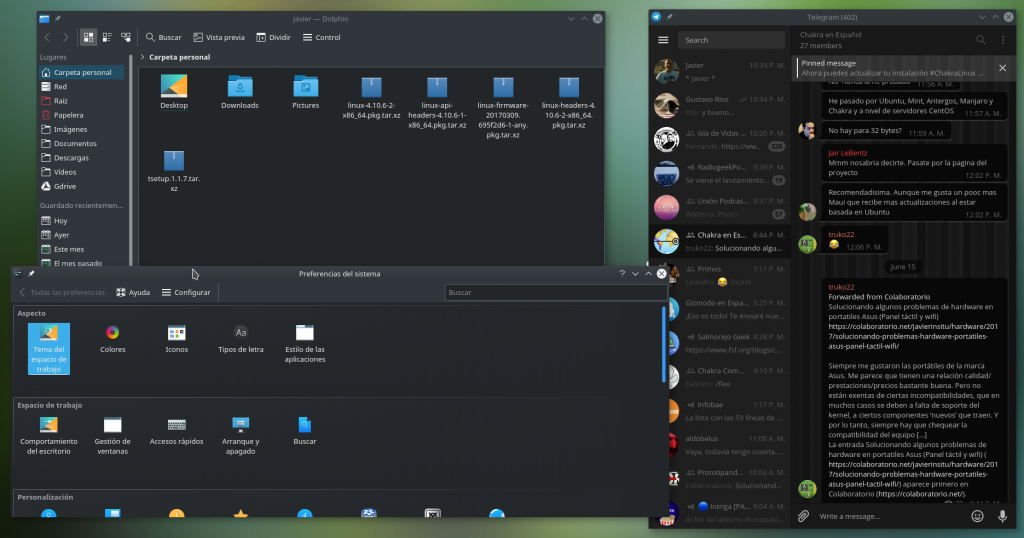1024x538 pixels.
Task: Click Dividir to split Dolphin view
Action: click(x=273, y=37)
